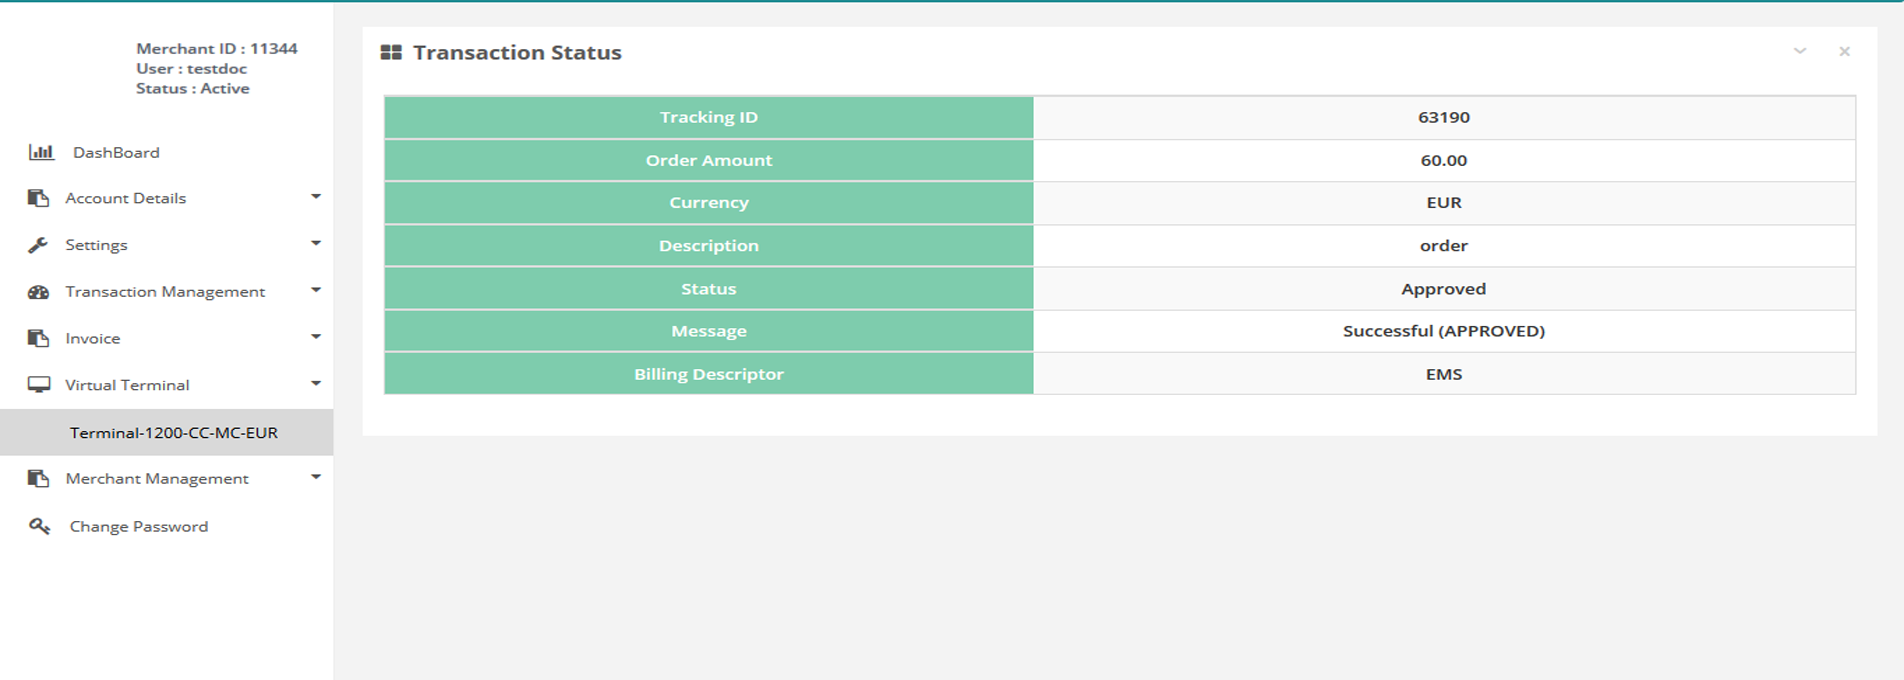Click the Invoice sidebar icon
Image resolution: width=1904 pixels, height=680 pixels.
[x=38, y=338]
